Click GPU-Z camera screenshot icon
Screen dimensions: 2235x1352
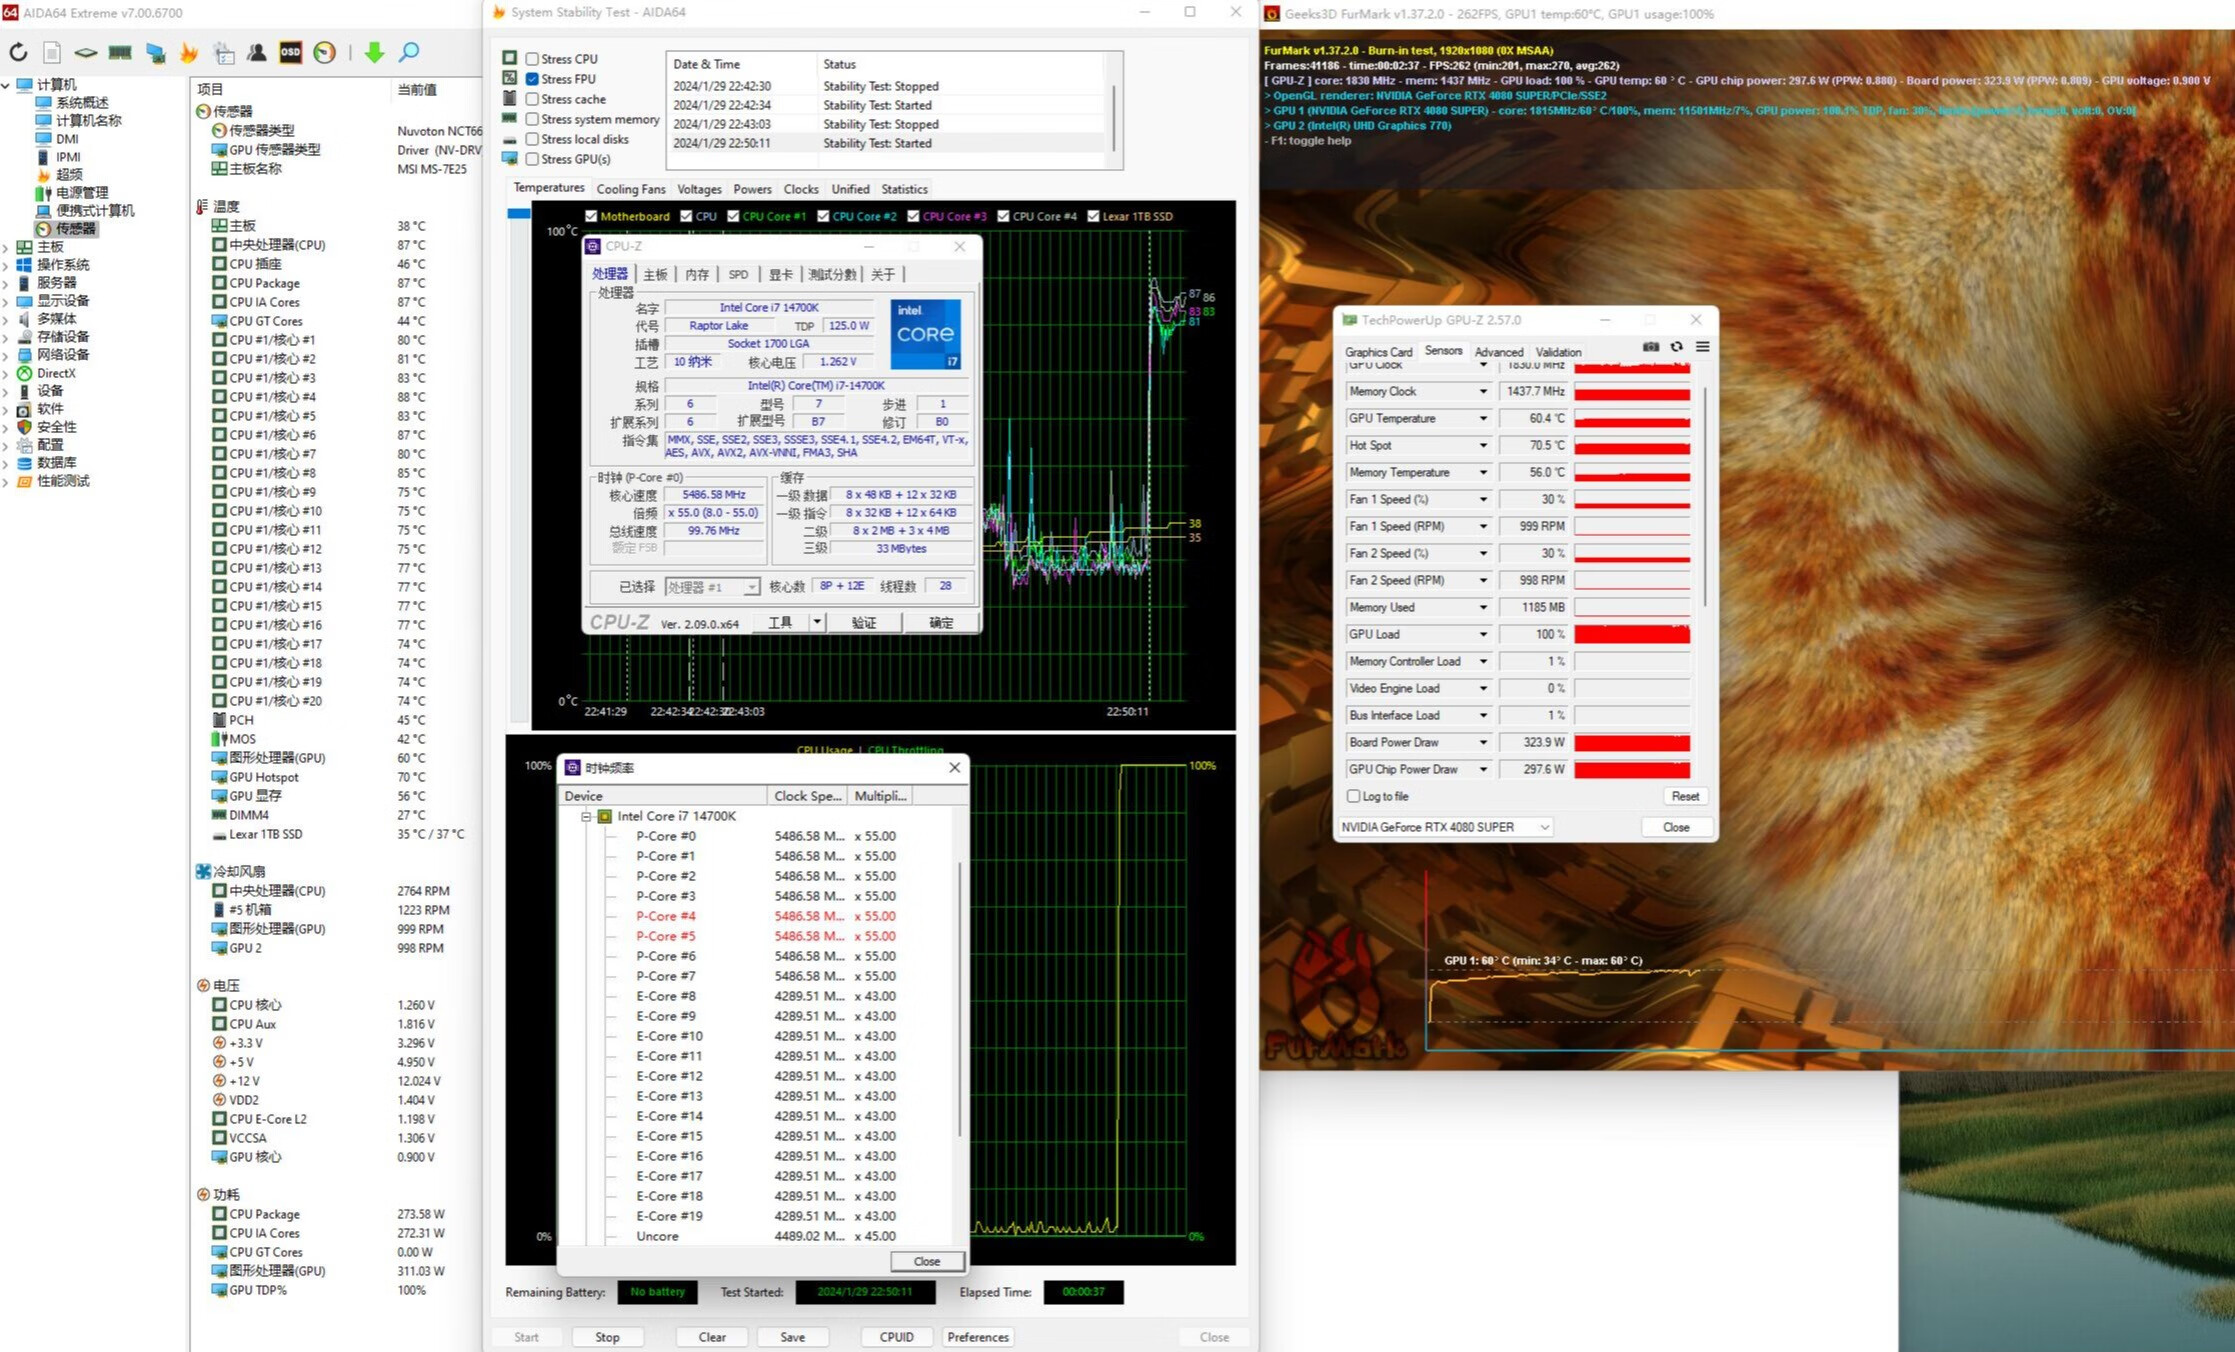pyautogui.click(x=1651, y=347)
